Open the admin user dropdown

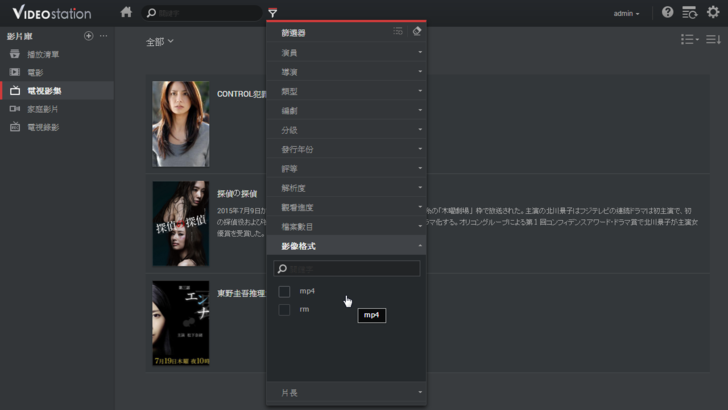(x=626, y=14)
